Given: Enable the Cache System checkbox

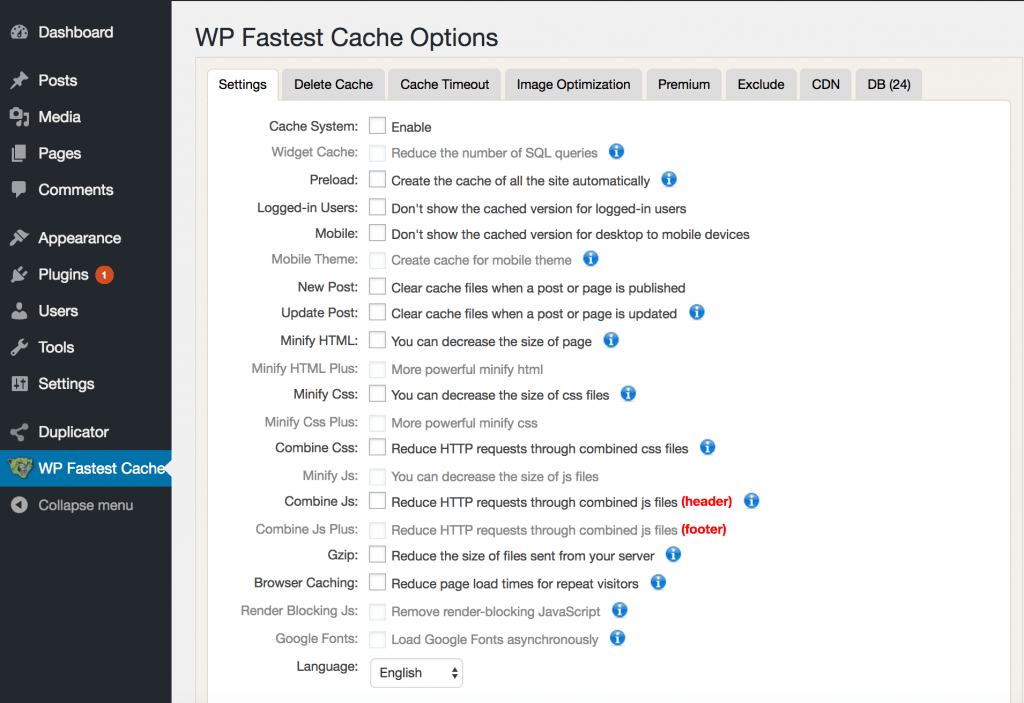Looking at the screenshot, I should coord(378,126).
